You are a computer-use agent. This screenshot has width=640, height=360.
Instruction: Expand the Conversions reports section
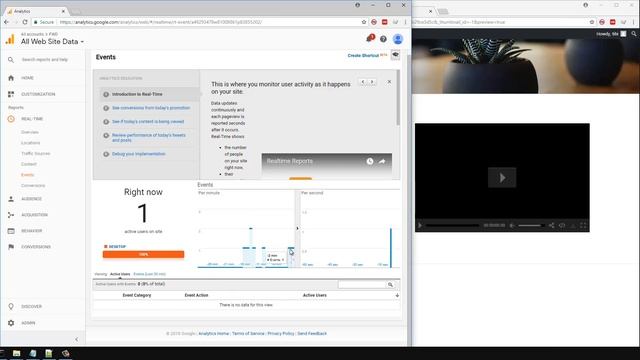click(x=36, y=247)
